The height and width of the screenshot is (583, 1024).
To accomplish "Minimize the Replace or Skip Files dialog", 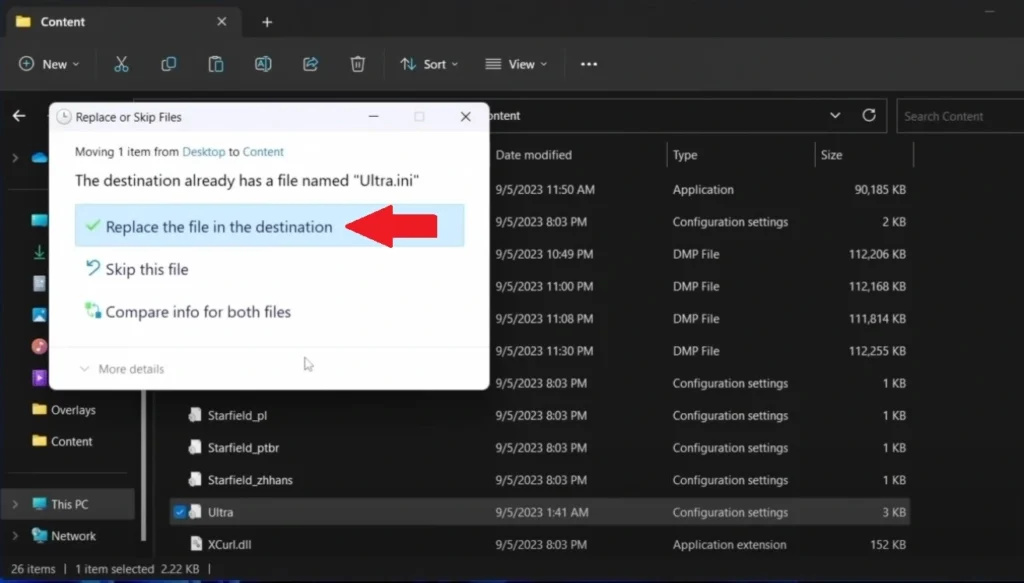I will pos(374,117).
